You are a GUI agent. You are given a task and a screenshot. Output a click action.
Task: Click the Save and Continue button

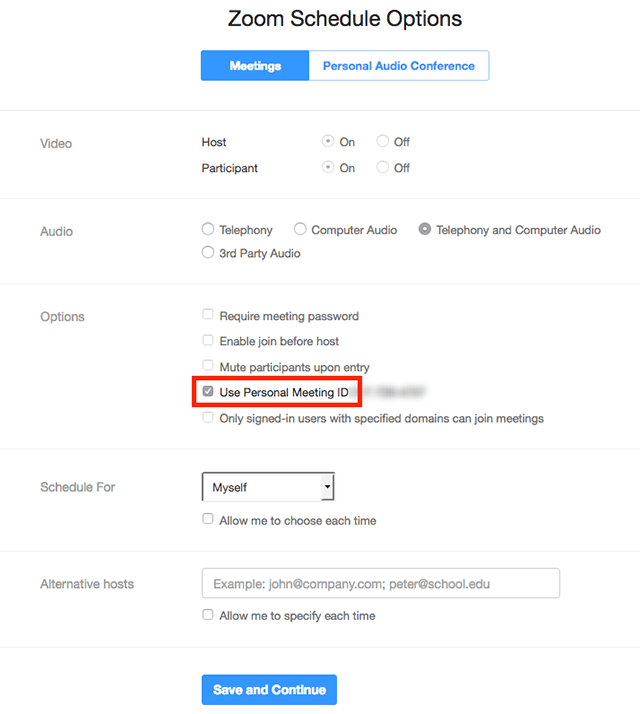[x=269, y=689]
